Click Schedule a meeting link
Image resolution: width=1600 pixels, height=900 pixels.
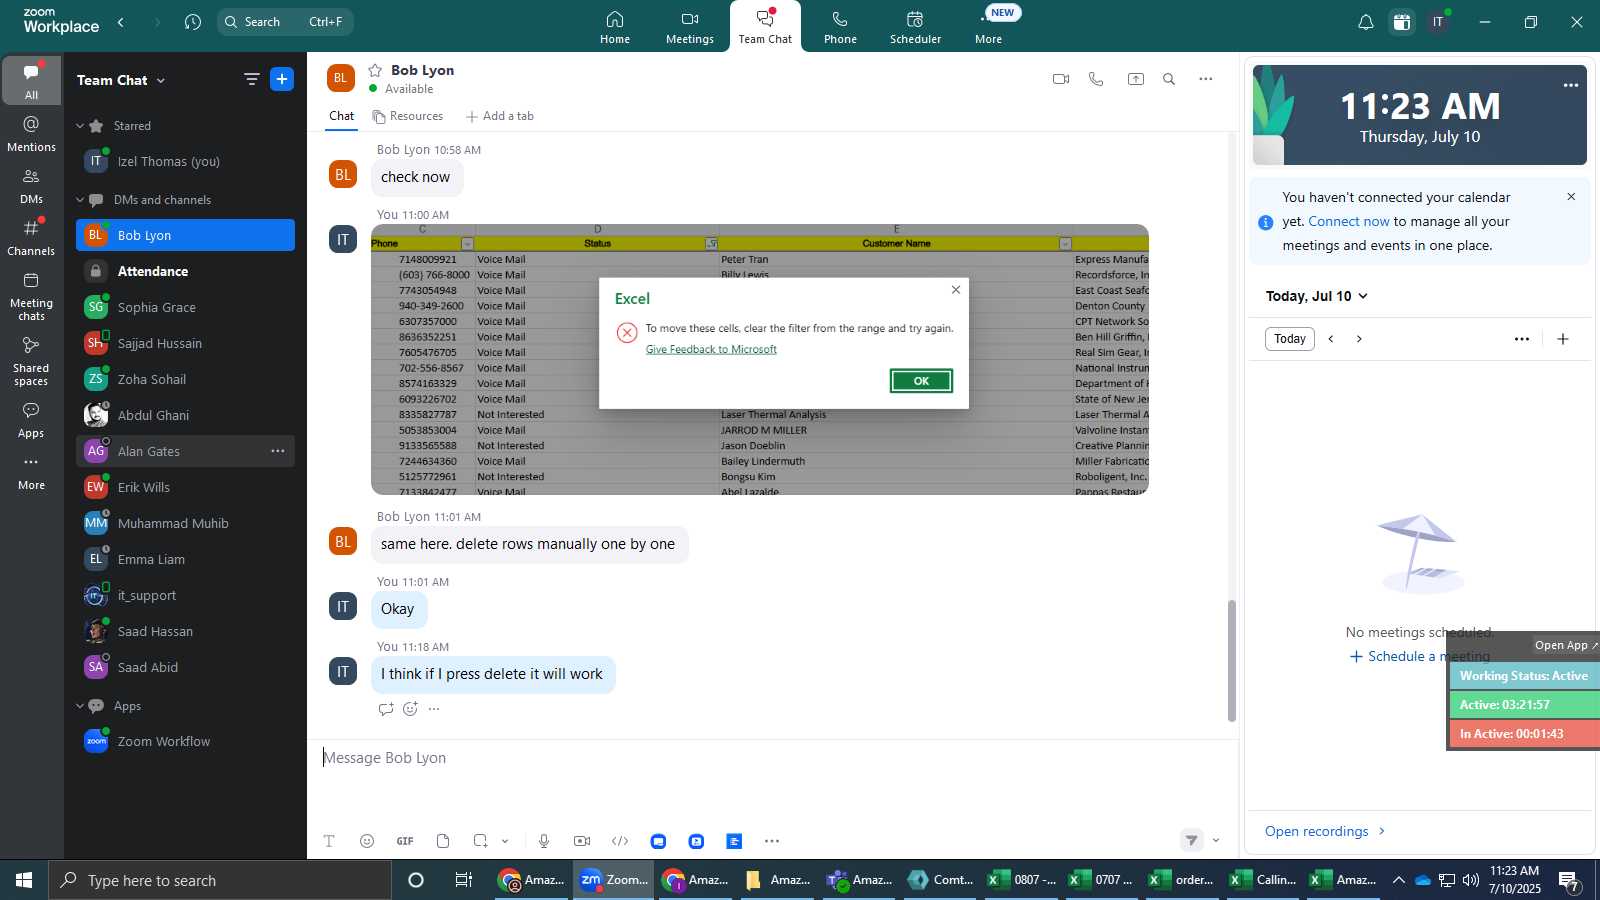point(1420,656)
